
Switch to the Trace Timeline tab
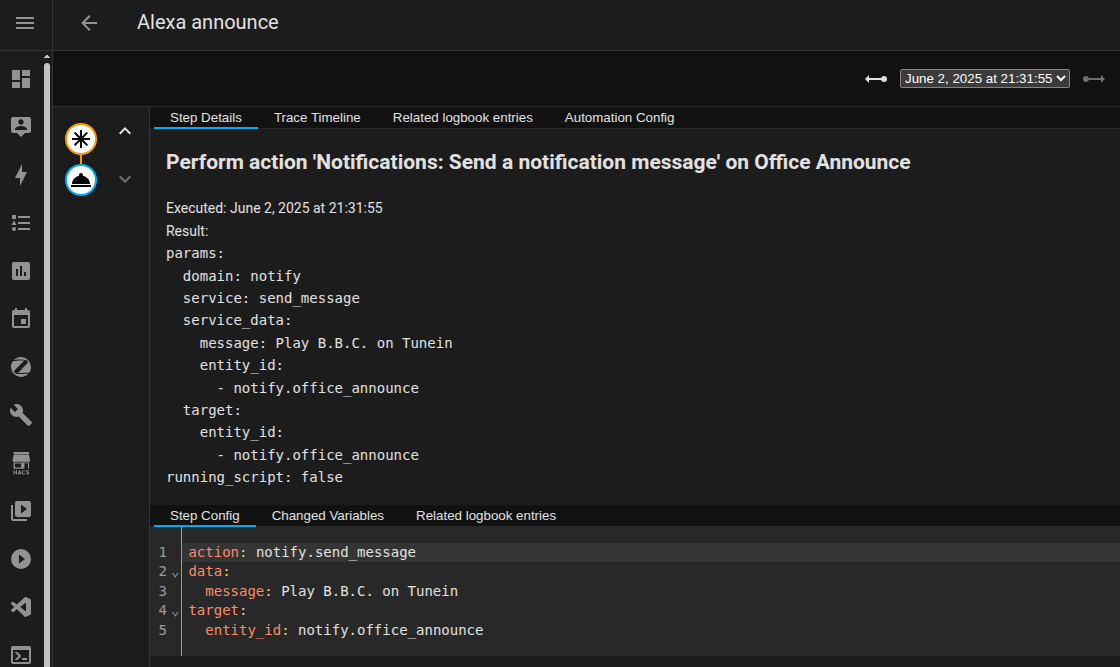tap(317, 118)
